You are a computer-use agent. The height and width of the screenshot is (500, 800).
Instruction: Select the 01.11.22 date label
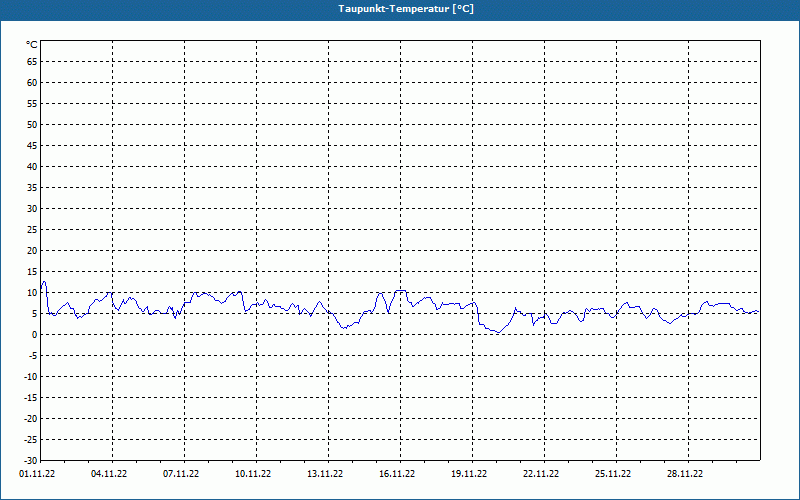tap(37, 474)
